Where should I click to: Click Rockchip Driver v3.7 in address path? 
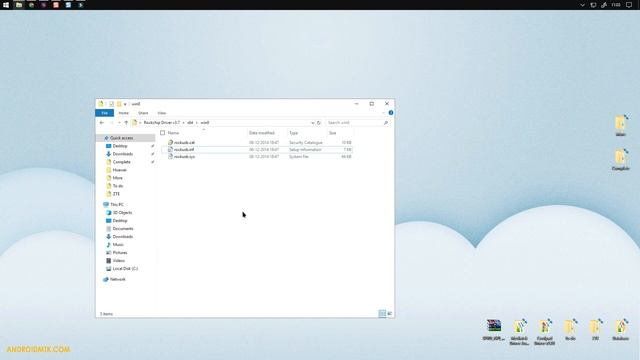[161, 122]
